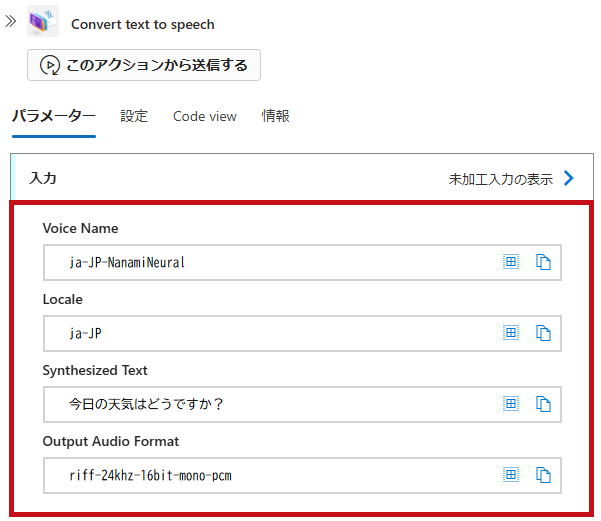
Task: Click the Convert text to speech connector icon
Action: [43, 21]
